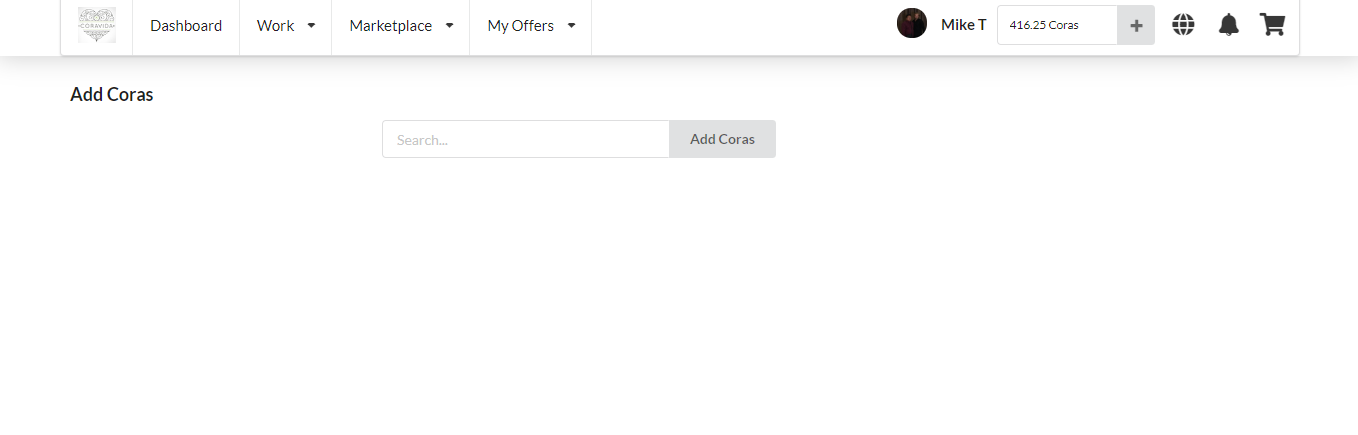1358x435 pixels.
Task: Select the My Offers menu label
Action: coord(520,26)
